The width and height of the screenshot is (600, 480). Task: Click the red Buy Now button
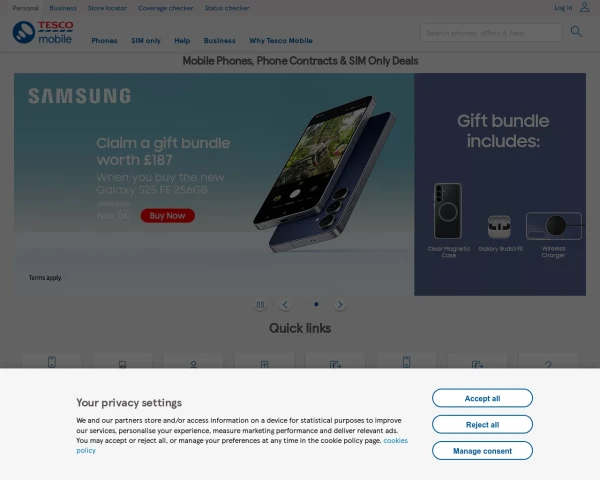[x=168, y=216]
